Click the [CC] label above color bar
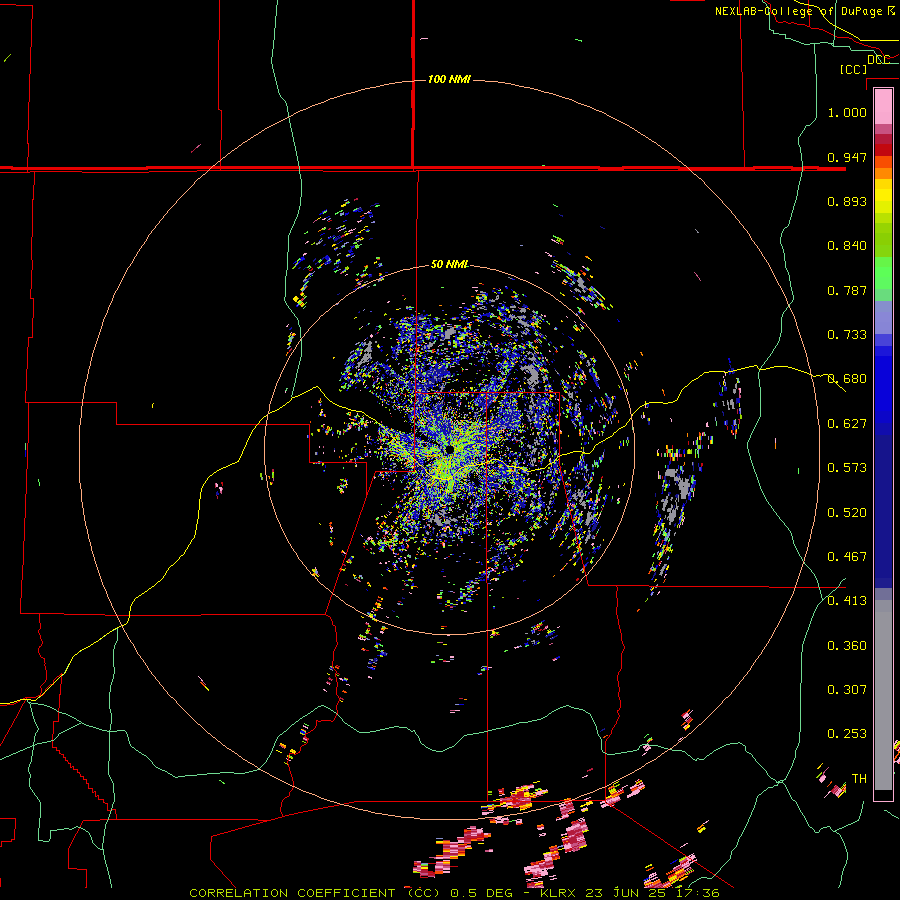The width and height of the screenshot is (900, 900). click(853, 69)
